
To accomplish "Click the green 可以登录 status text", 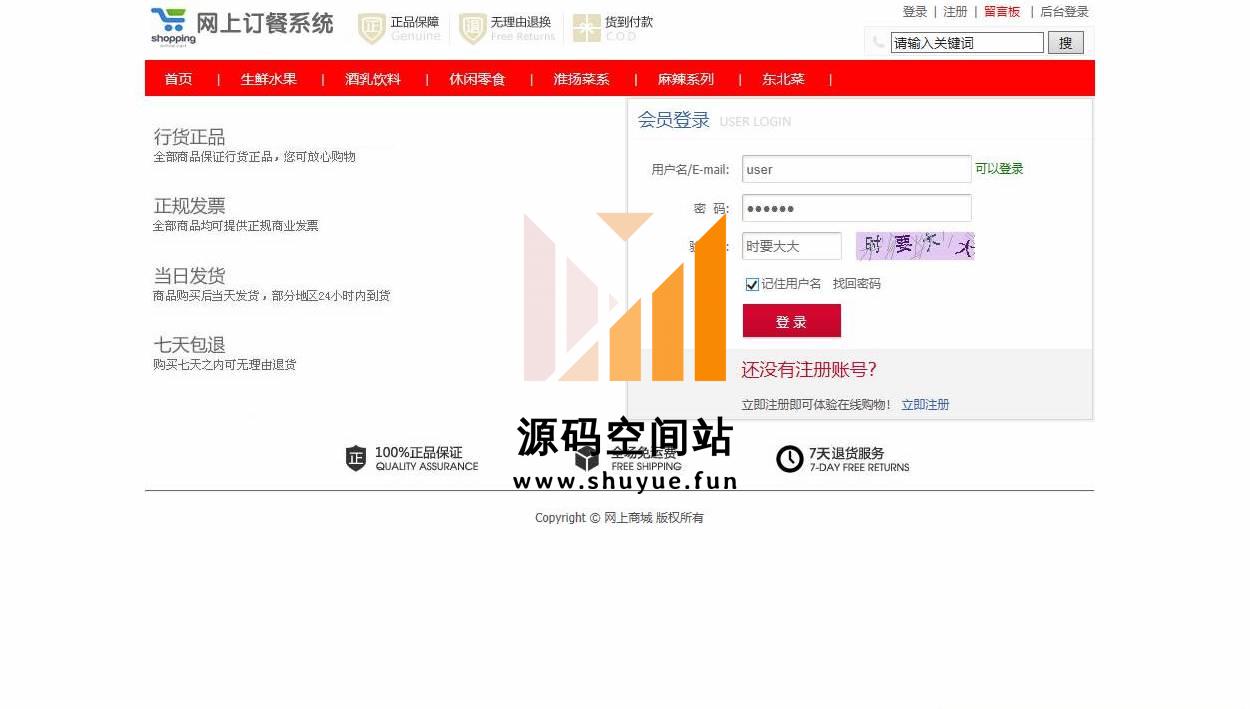I will (x=999, y=169).
